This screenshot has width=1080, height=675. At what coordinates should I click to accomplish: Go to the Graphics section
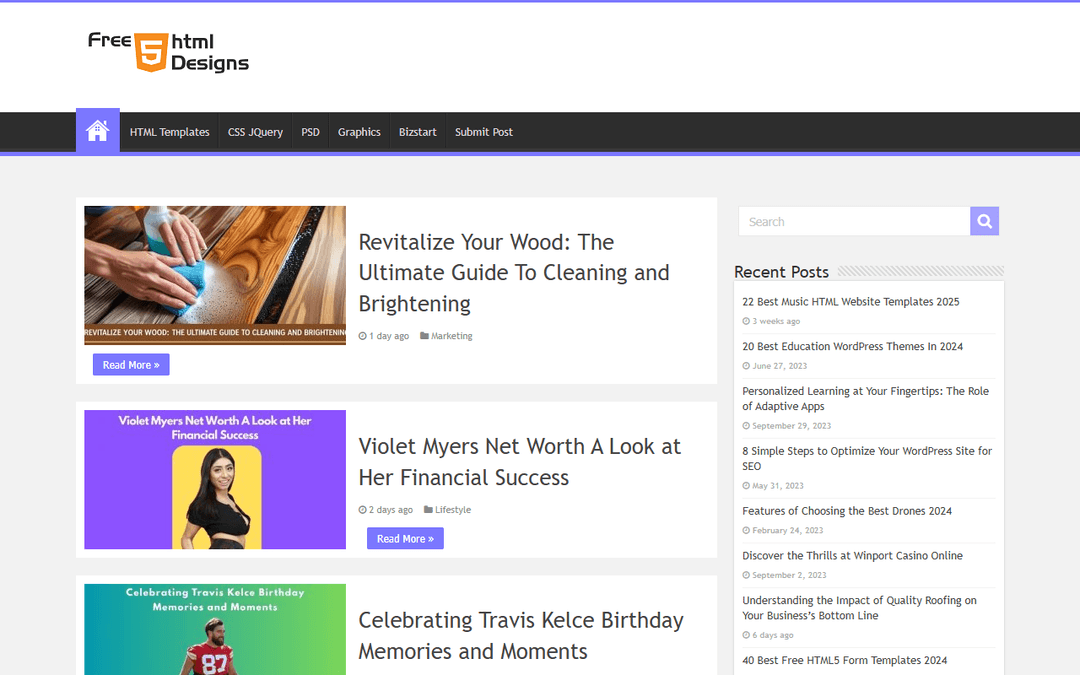tap(359, 132)
